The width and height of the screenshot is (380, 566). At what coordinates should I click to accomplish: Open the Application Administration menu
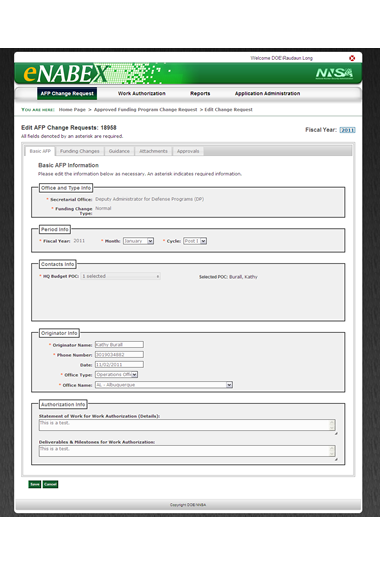267,93
